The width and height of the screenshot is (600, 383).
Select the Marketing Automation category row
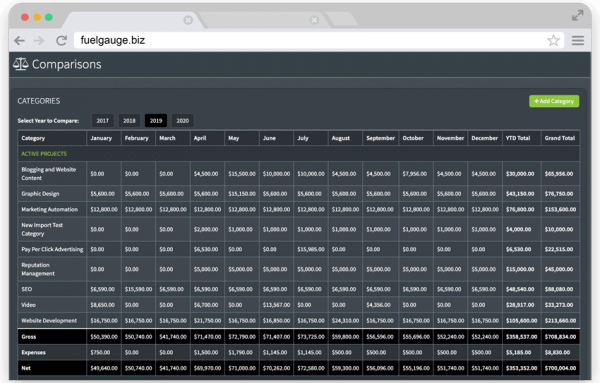point(298,209)
